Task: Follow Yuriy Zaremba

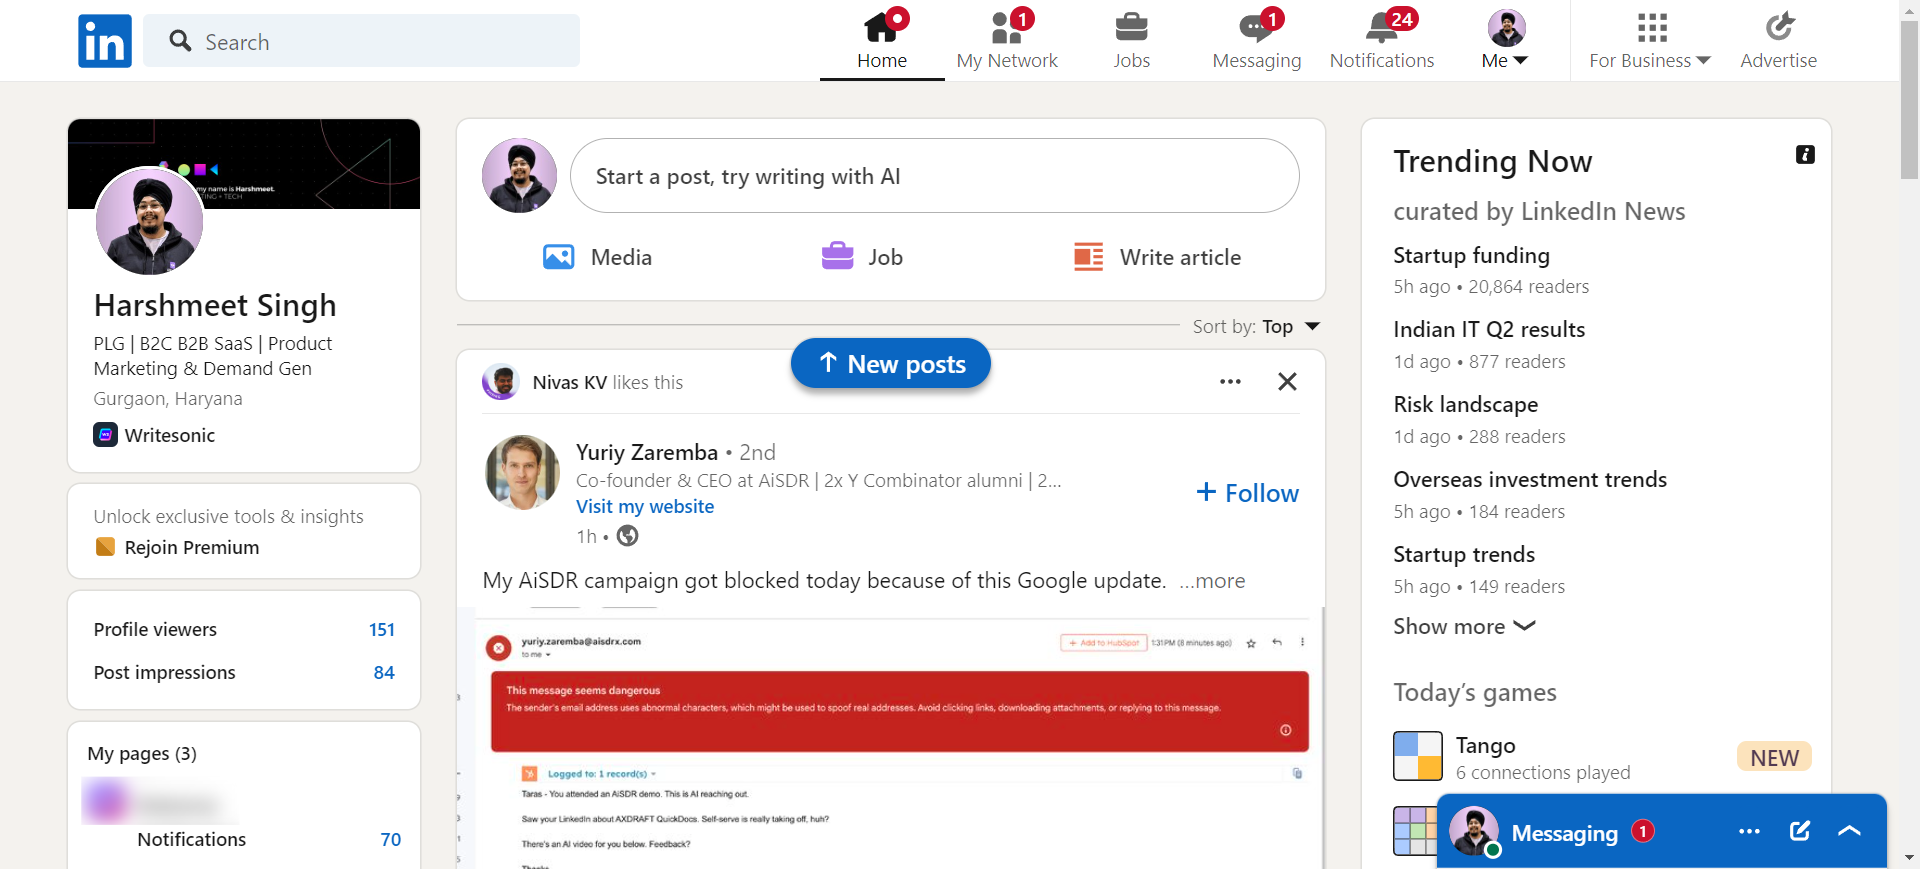Action: 1248,493
